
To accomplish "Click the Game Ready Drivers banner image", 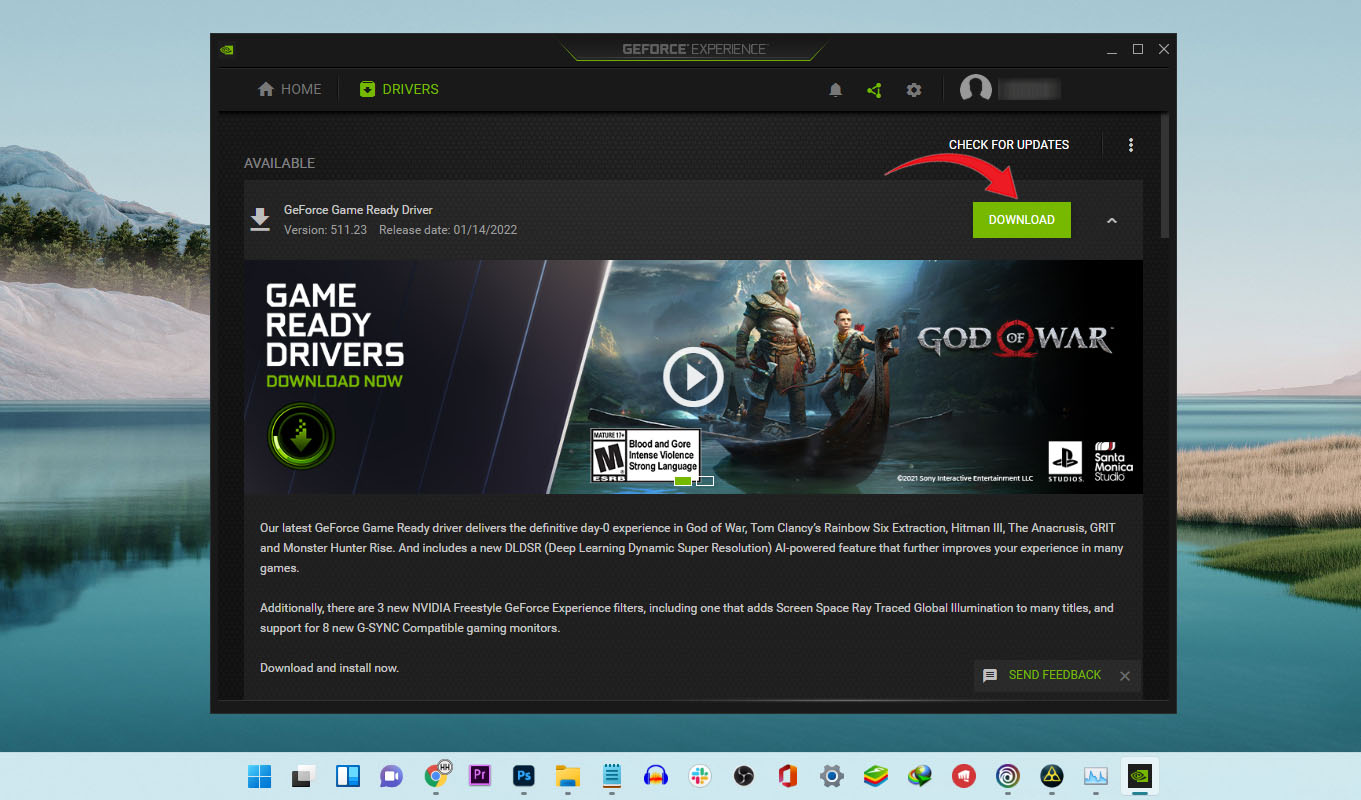I will click(693, 377).
